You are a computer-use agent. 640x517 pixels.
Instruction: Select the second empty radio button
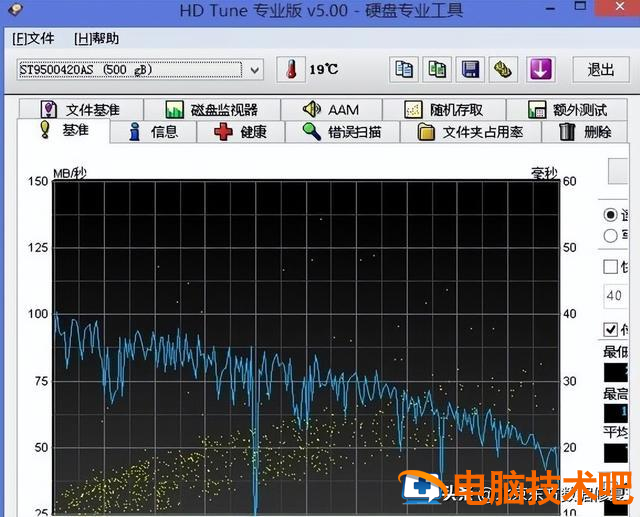[x=610, y=235]
